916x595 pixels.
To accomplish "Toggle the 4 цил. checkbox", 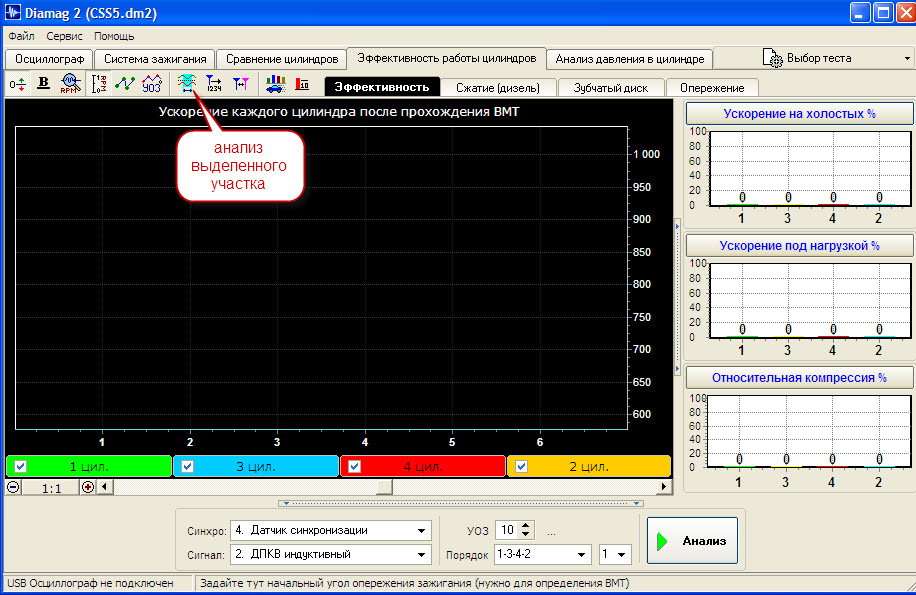I will [x=354, y=467].
